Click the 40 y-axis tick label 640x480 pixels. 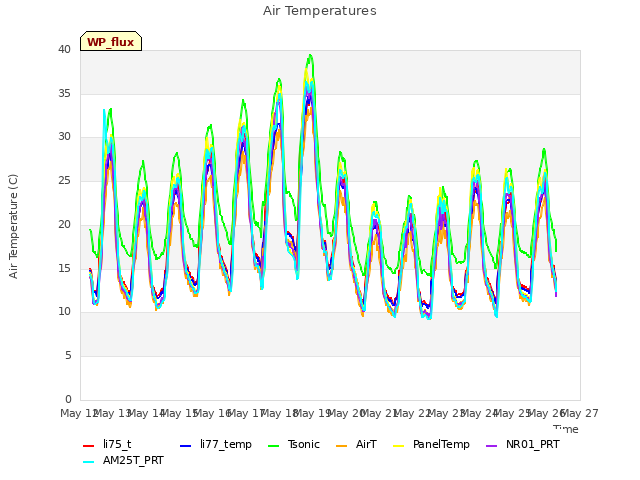click(x=64, y=49)
